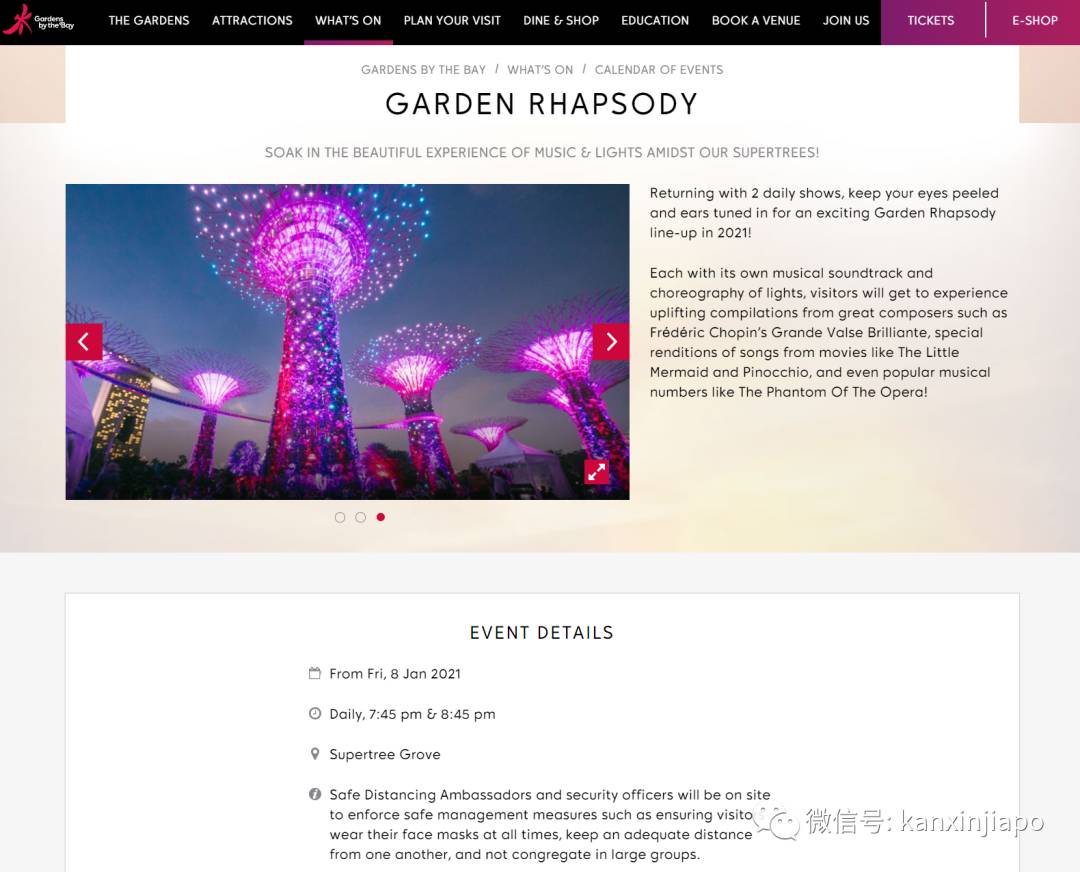
Task: Advance carousel with right arrow
Action: (611, 342)
